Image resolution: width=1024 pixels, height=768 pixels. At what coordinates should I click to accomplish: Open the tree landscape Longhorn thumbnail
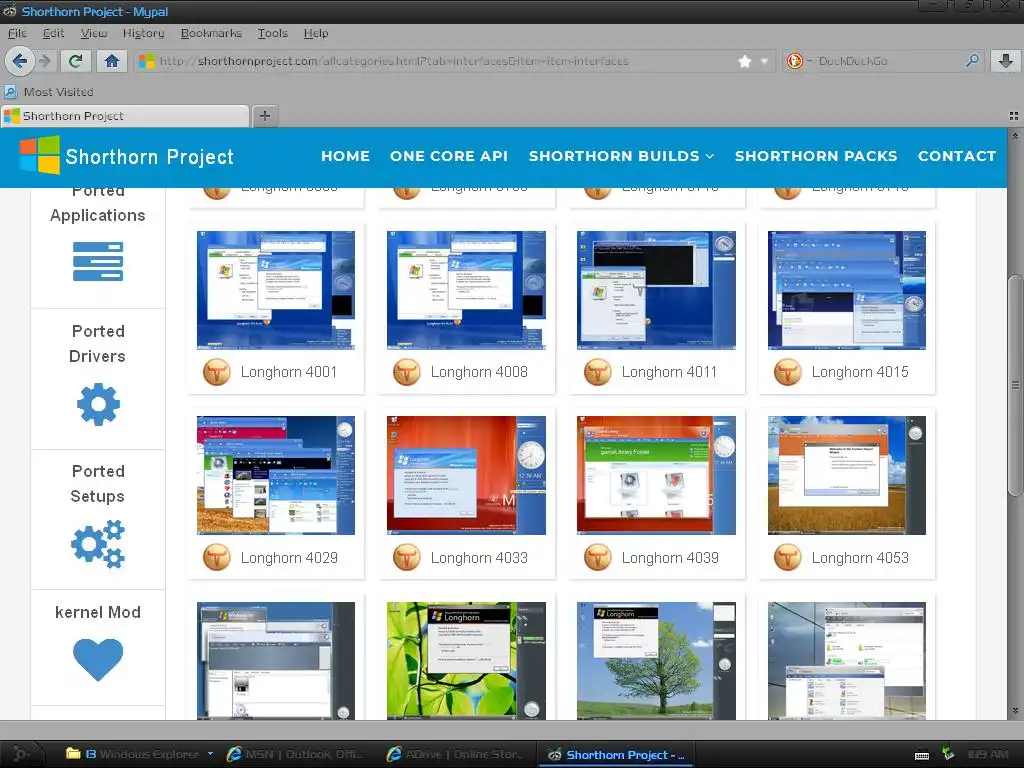[x=656, y=661]
